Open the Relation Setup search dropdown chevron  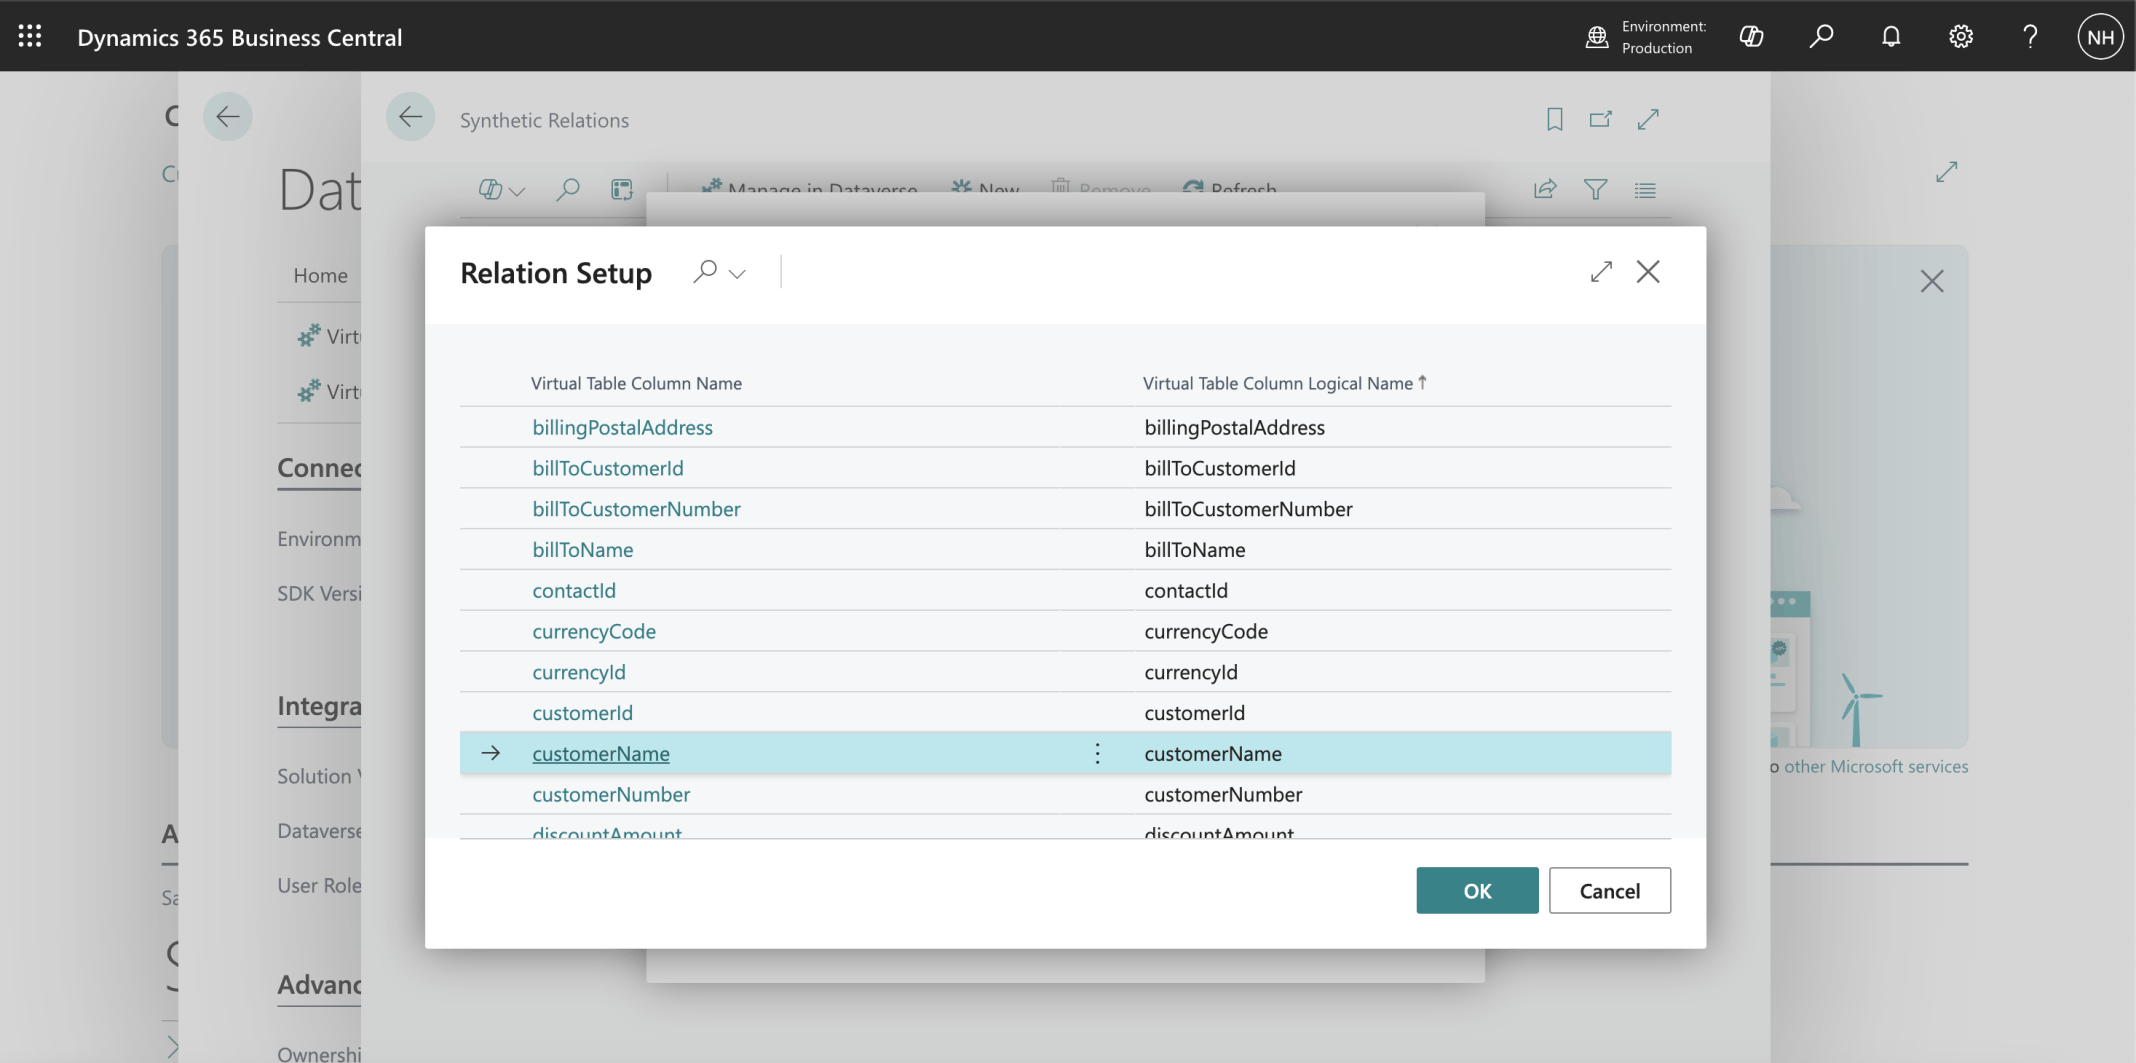738,274
